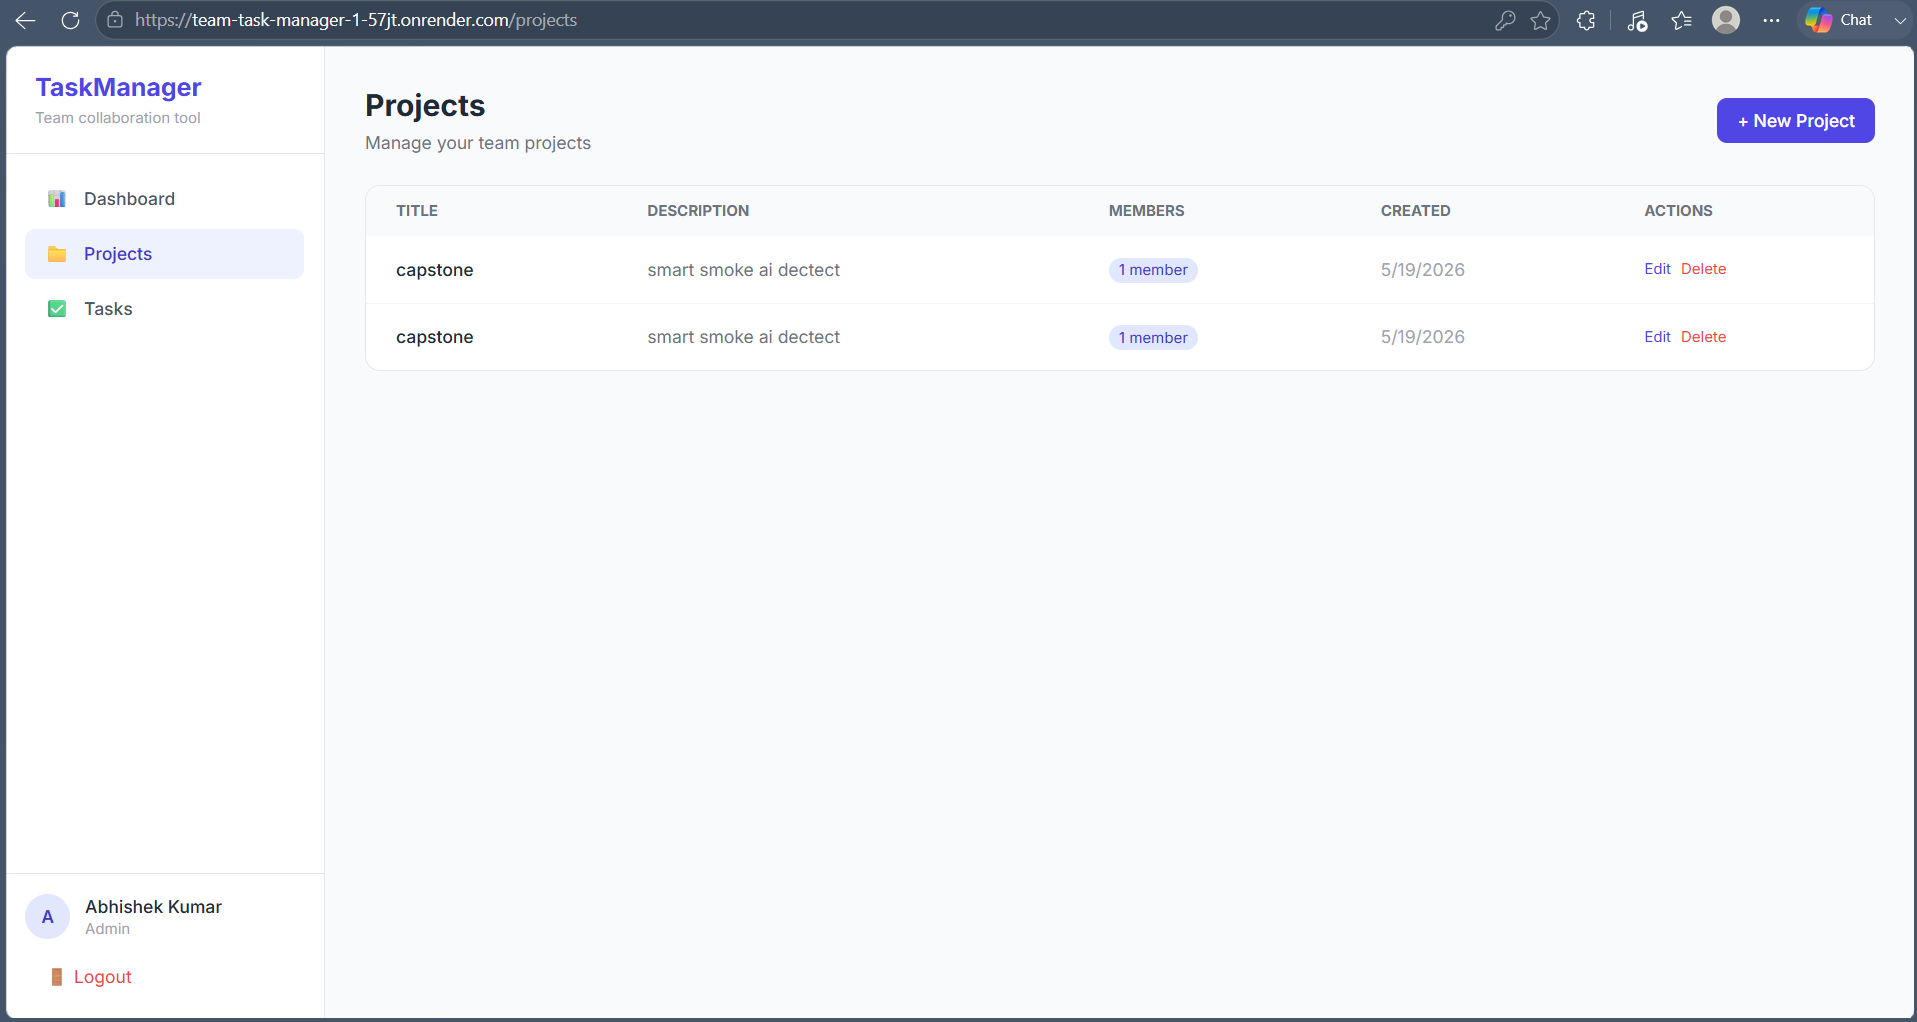Image resolution: width=1917 pixels, height=1022 pixels.
Task: Click second row description text
Action: pos(743,337)
